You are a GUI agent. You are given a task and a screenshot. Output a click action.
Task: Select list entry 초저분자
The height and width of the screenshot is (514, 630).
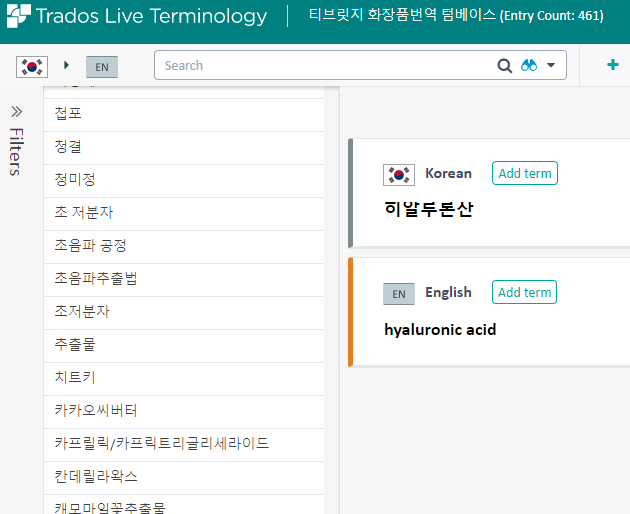click(184, 312)
